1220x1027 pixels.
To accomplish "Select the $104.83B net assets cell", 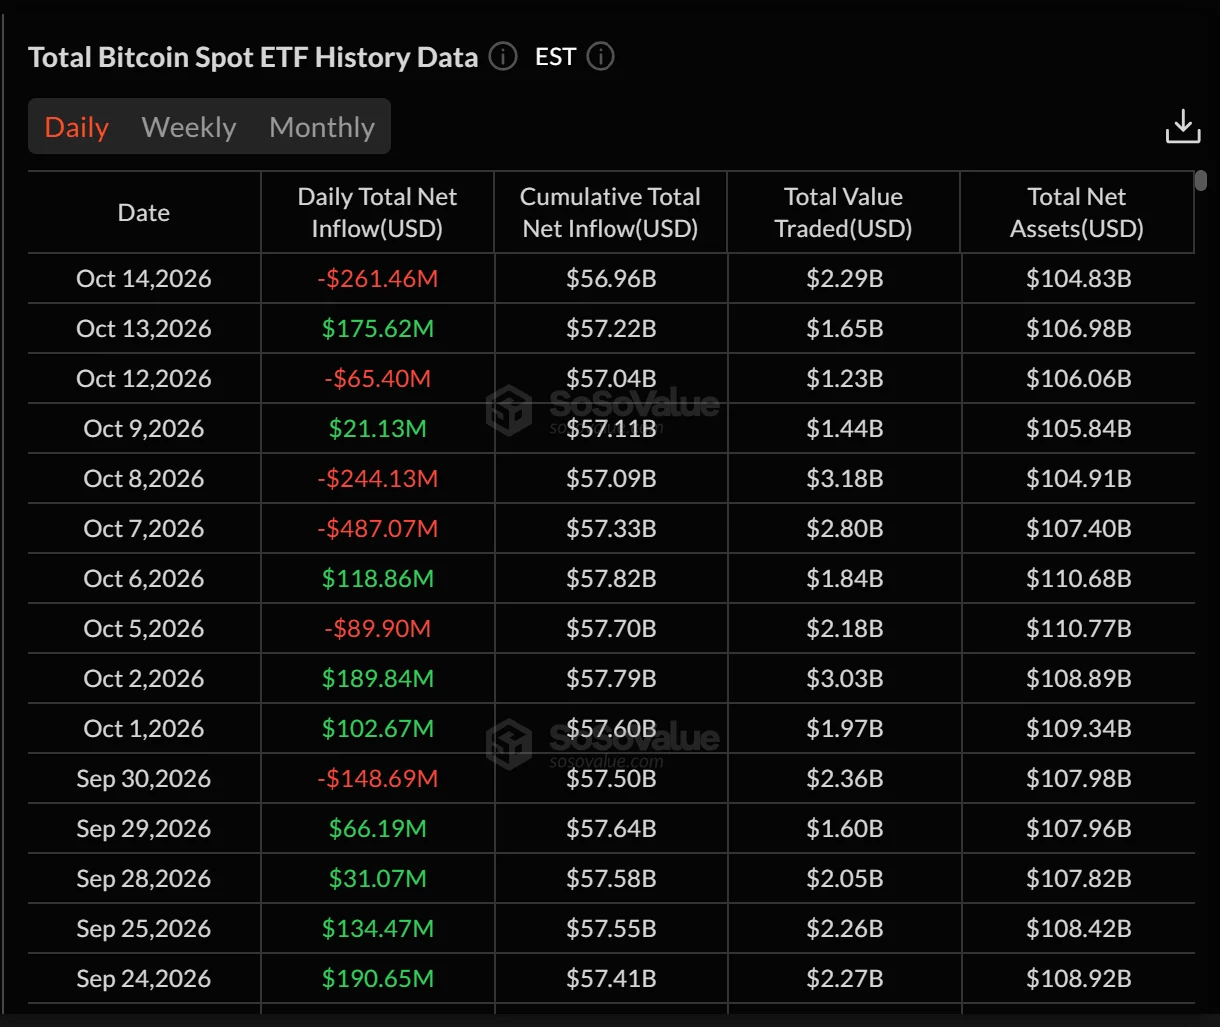I will pos(1078,278).
